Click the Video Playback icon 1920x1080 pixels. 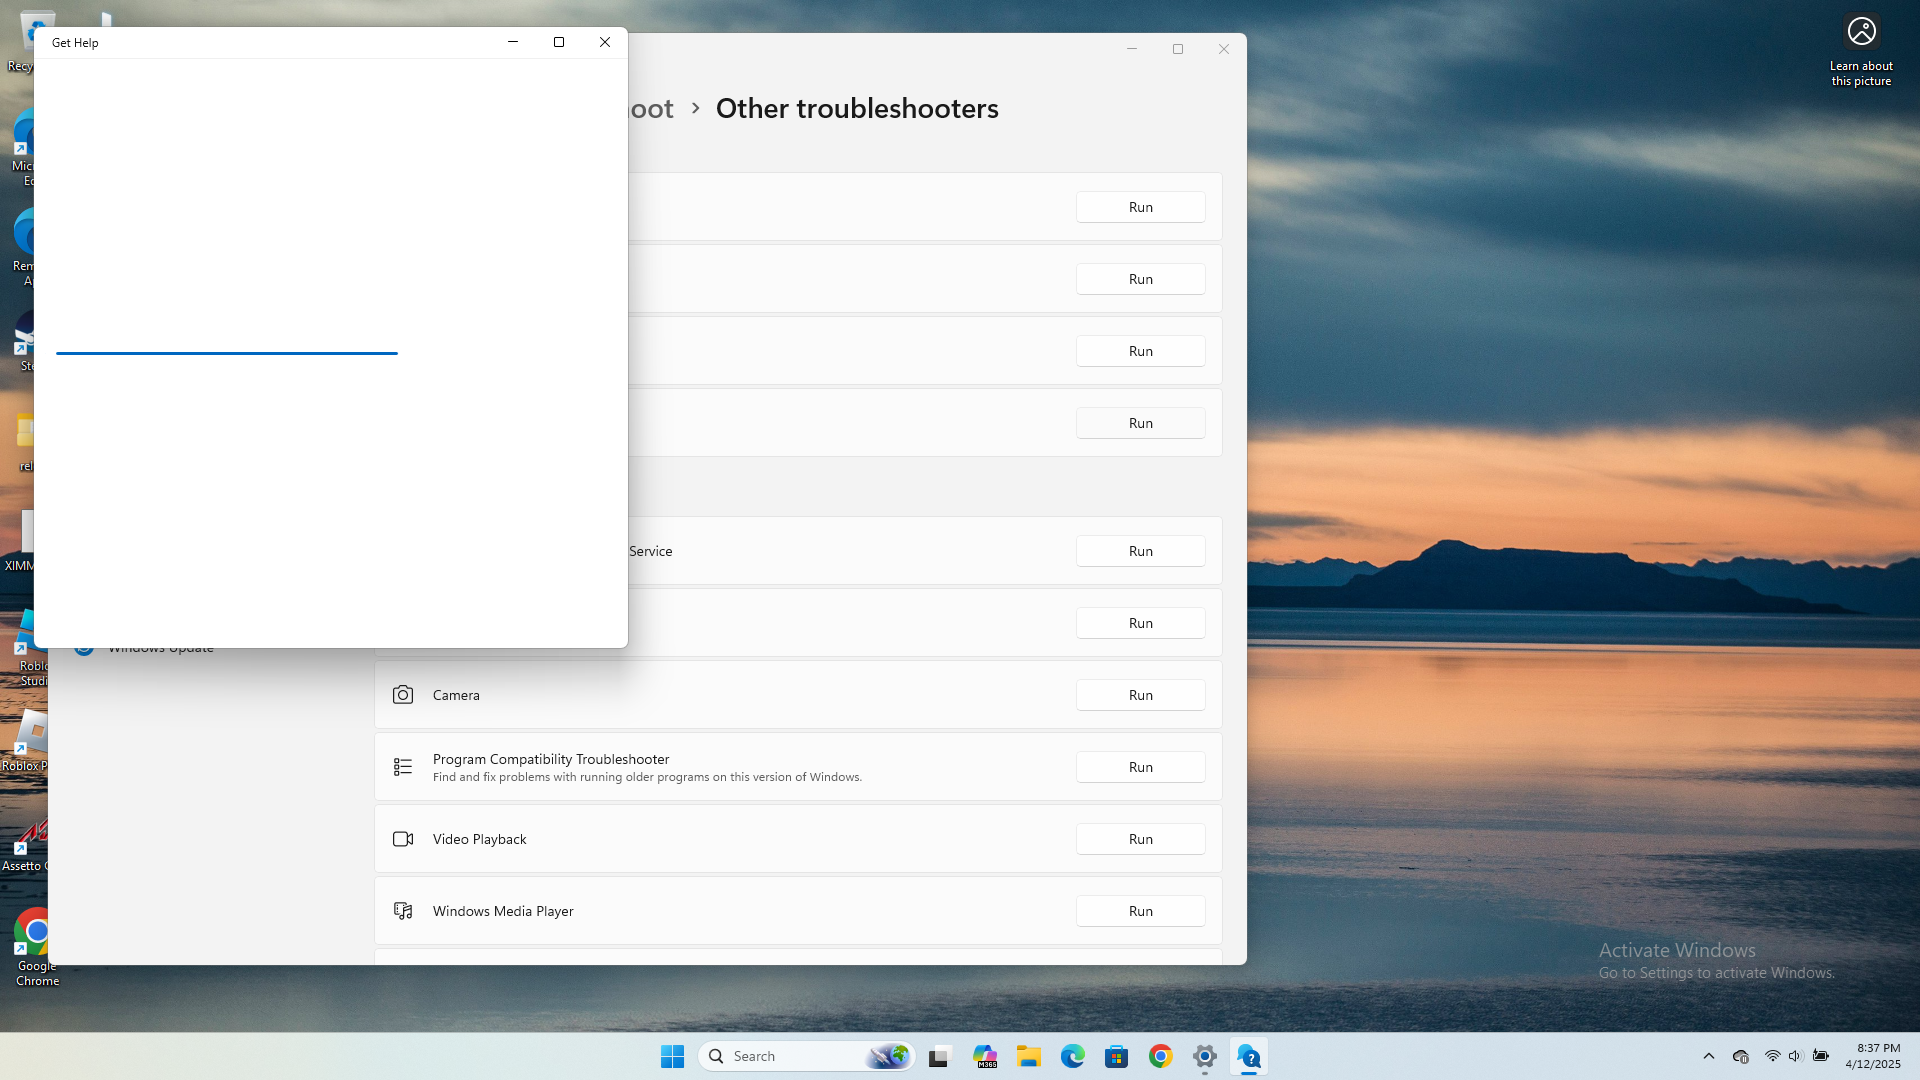click(403, 839)
